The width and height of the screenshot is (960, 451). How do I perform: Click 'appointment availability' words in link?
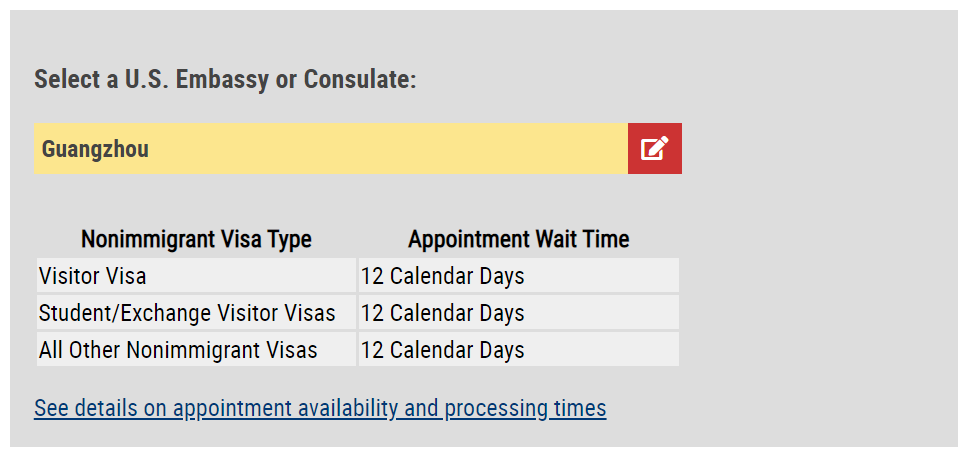point(285,408)
